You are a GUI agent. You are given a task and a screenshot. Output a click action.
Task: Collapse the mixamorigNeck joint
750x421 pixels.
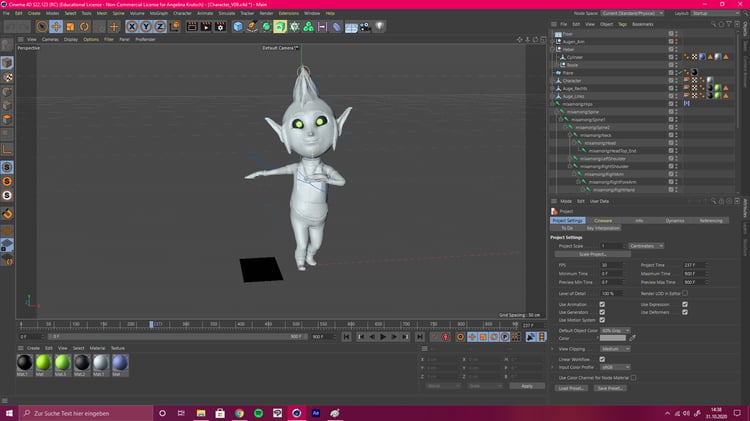[x=570, y=135]
